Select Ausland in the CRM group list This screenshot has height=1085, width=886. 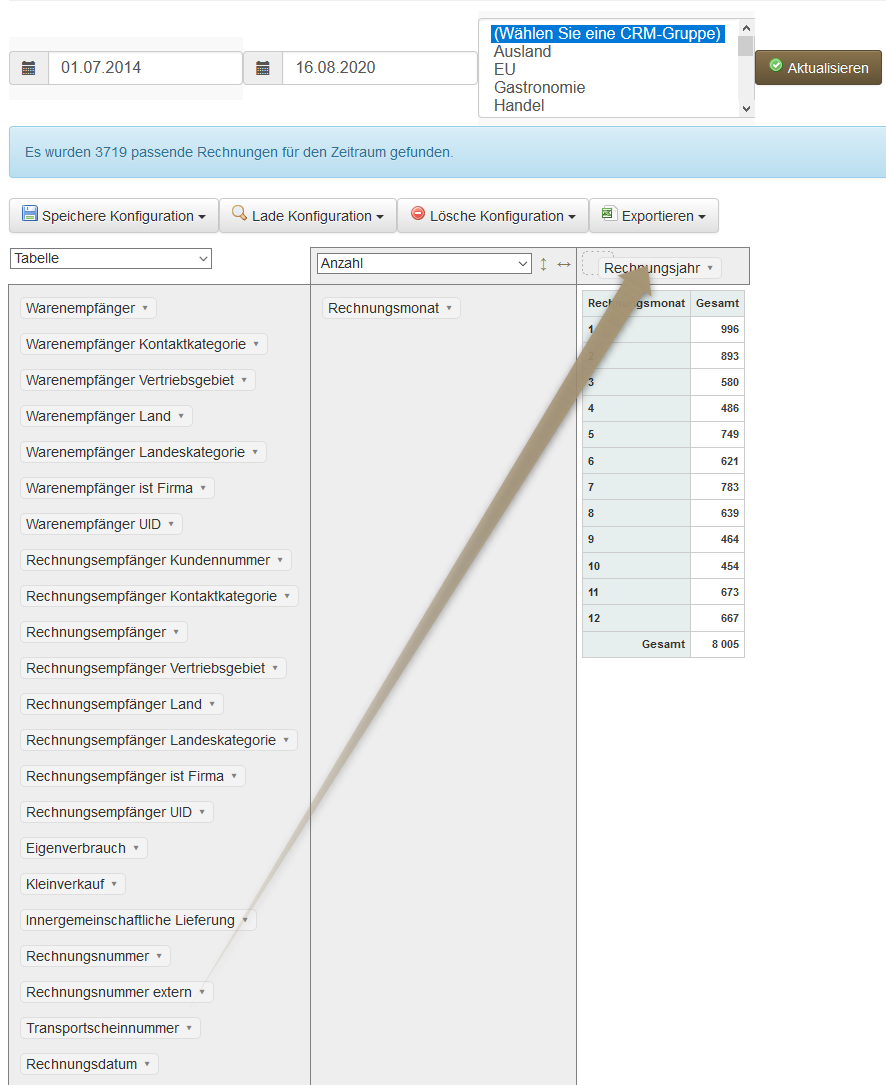point(522,52)
